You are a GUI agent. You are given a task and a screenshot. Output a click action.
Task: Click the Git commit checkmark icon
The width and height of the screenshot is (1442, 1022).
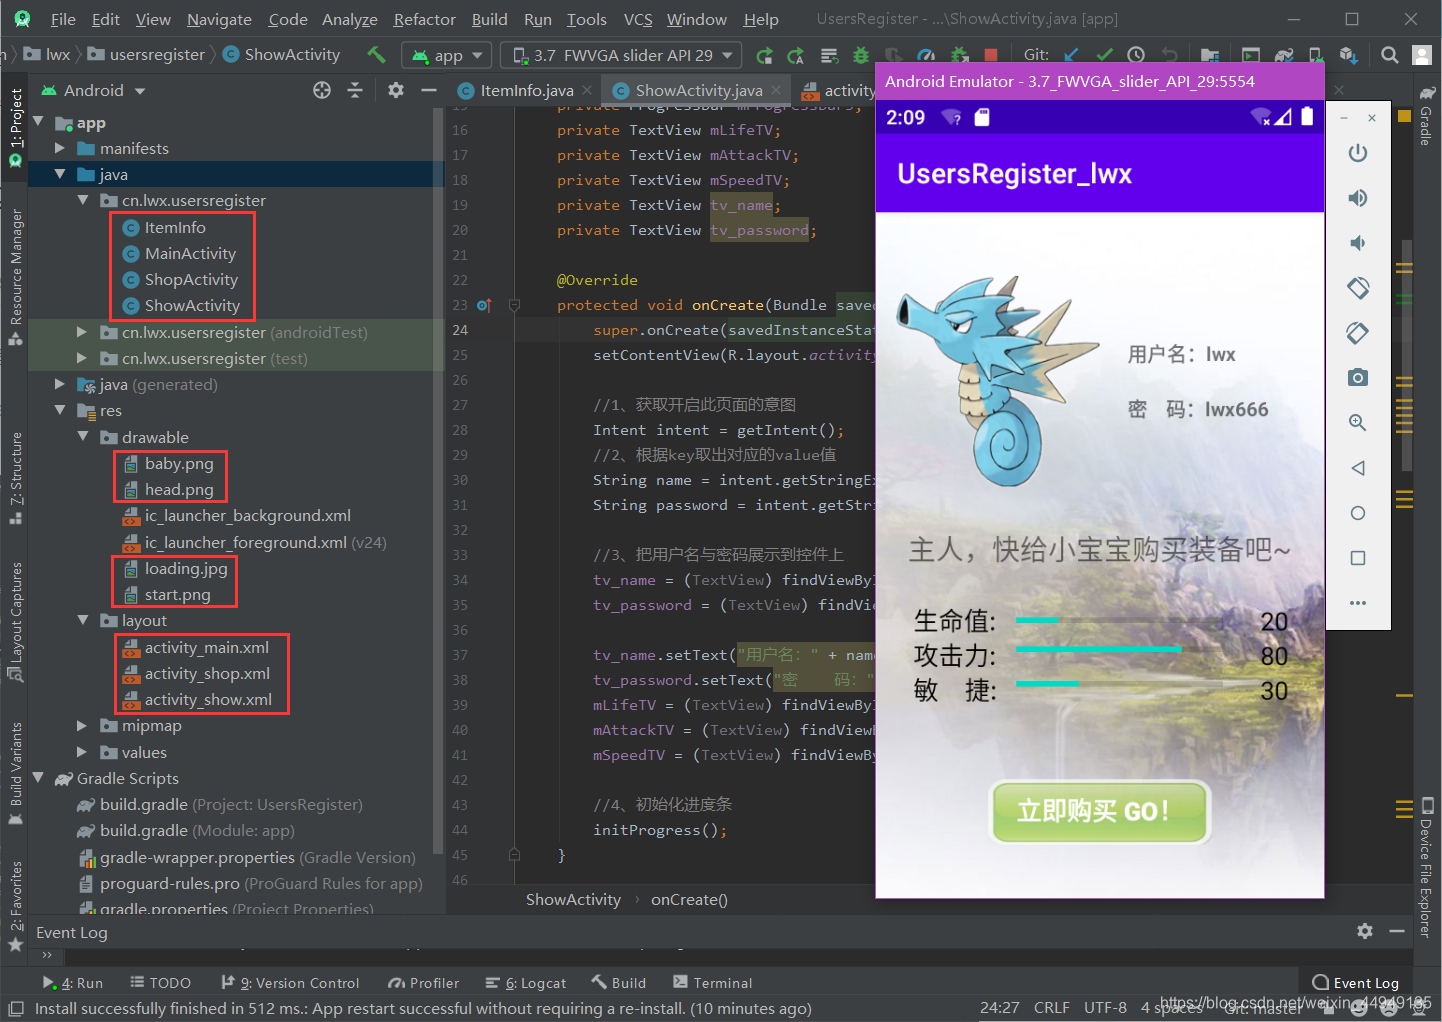point(1104,55)
